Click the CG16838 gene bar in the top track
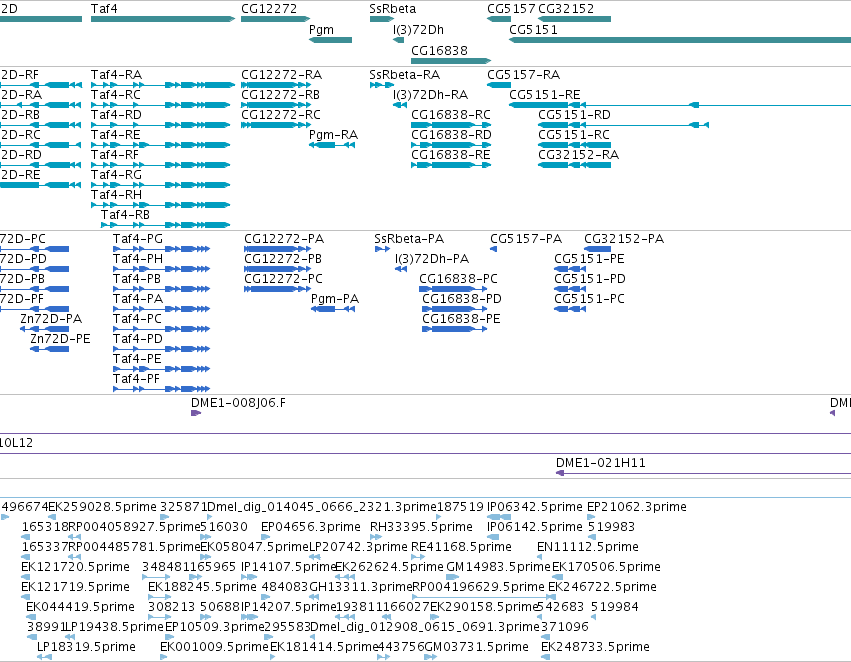The image size is (851, 662). (451, 61)
